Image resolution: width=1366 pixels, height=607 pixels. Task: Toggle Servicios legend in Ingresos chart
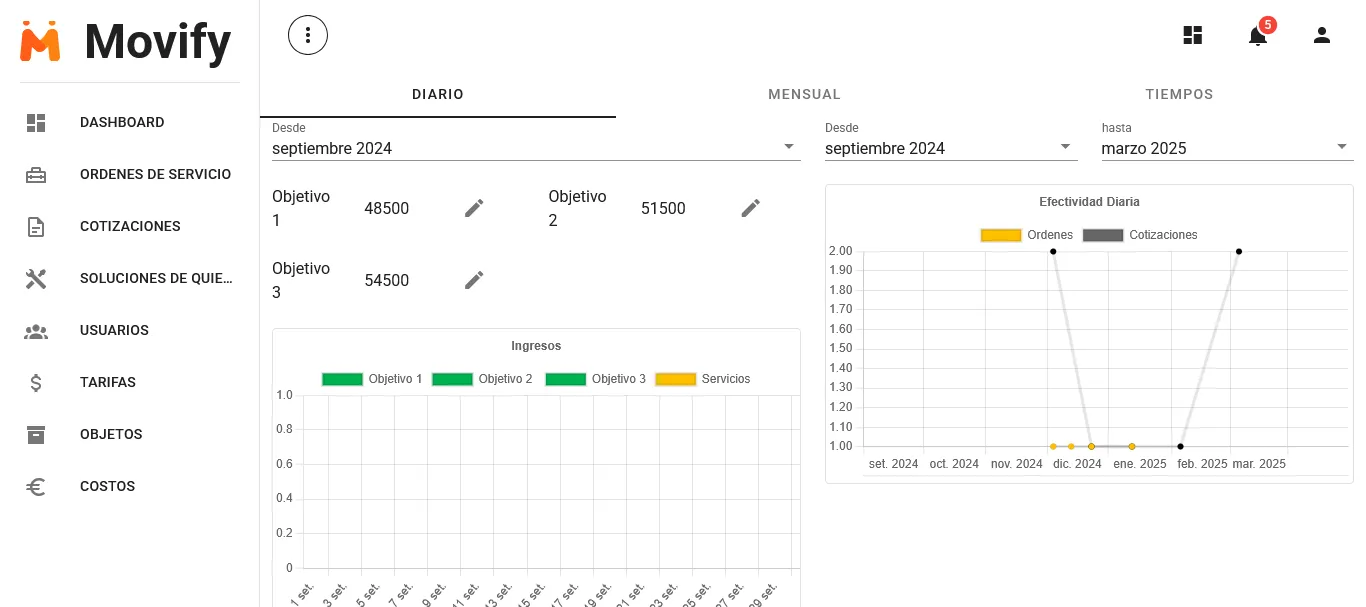[702, 379]
